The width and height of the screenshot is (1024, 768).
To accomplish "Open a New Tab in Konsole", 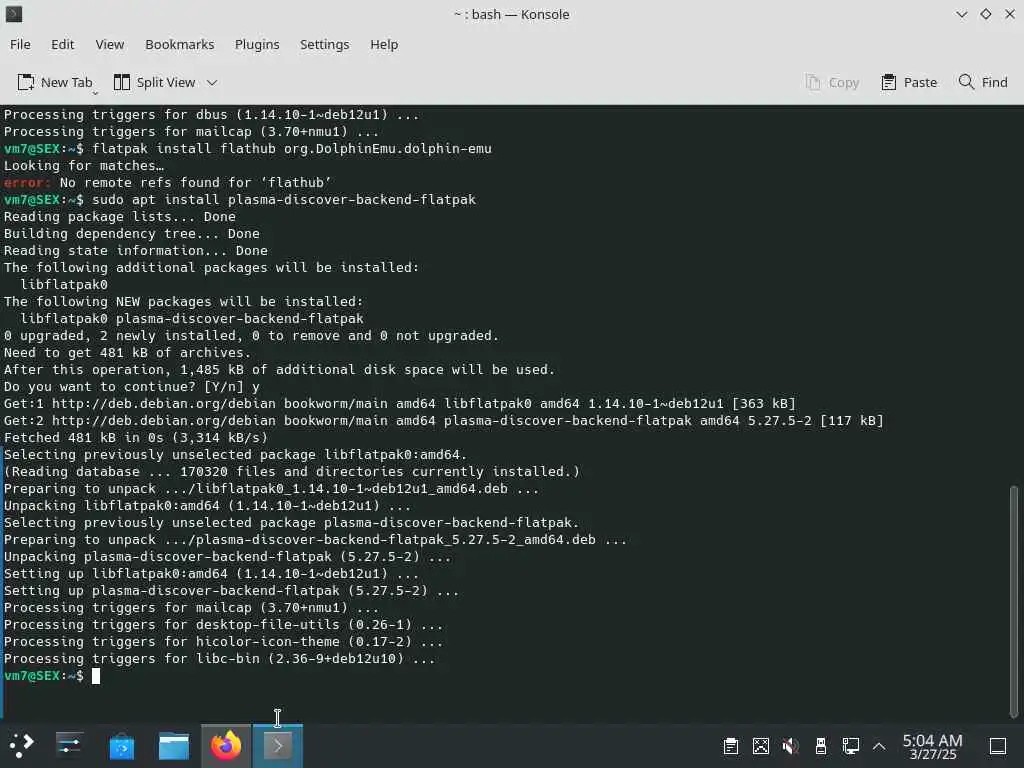I will [x=54, y=82].
